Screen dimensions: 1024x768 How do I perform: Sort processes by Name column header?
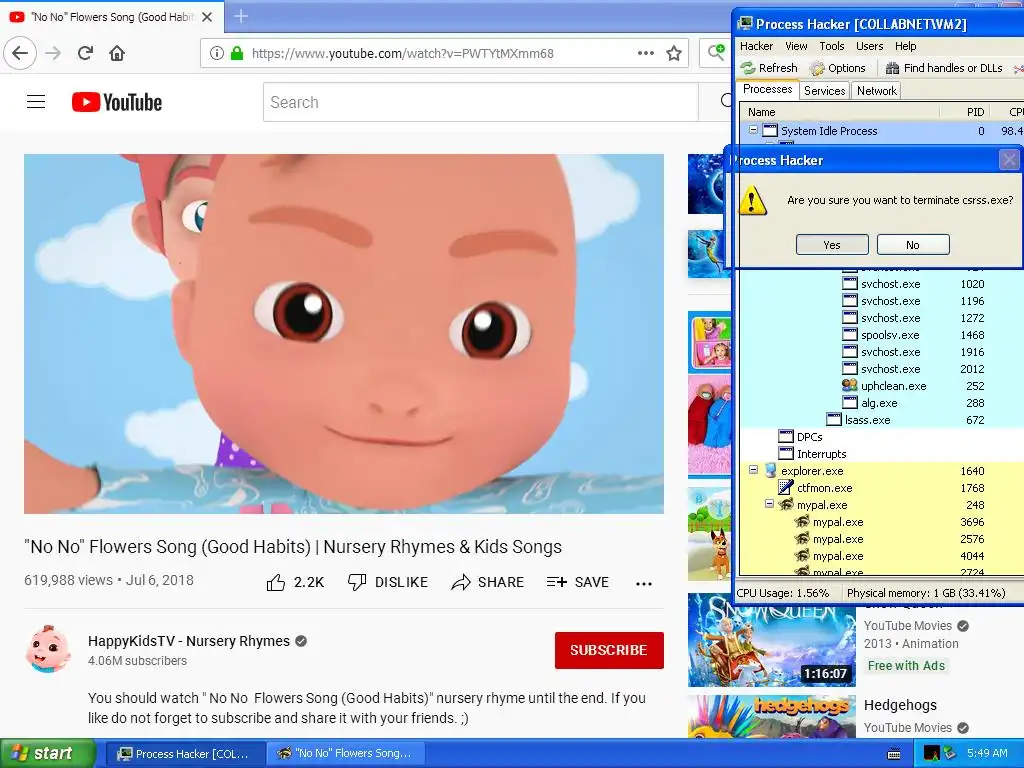[x=839, y=112]
